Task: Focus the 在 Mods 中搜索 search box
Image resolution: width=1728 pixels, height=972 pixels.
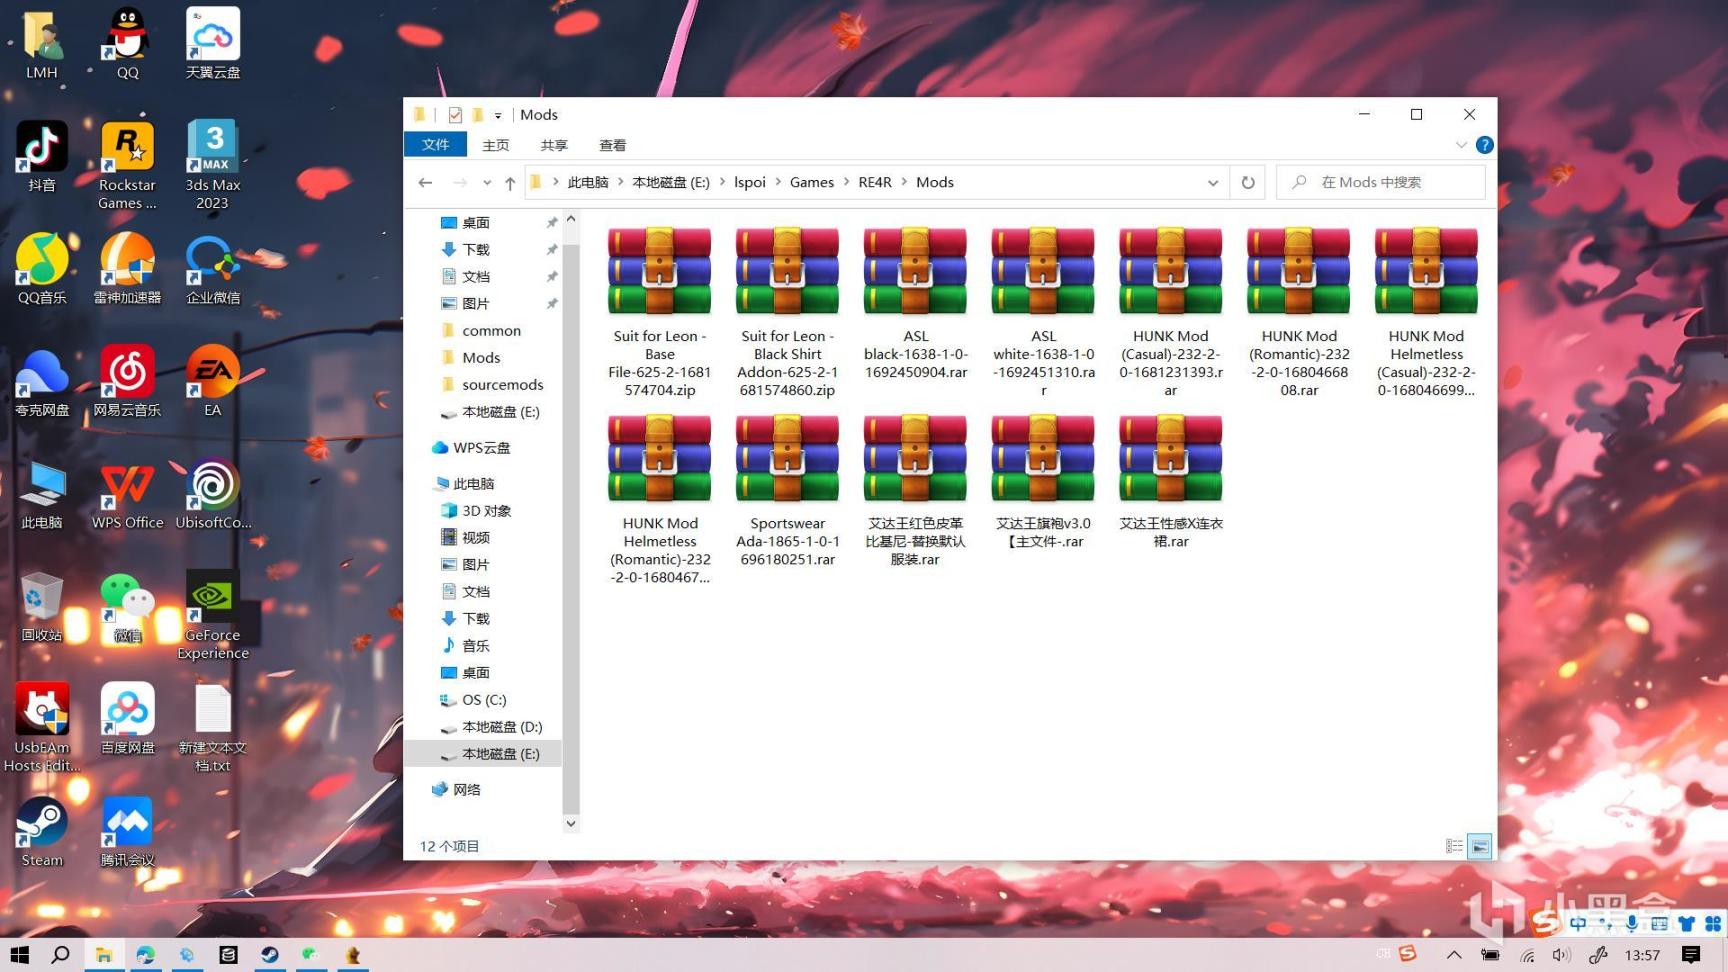Action: pos(1381,182)
